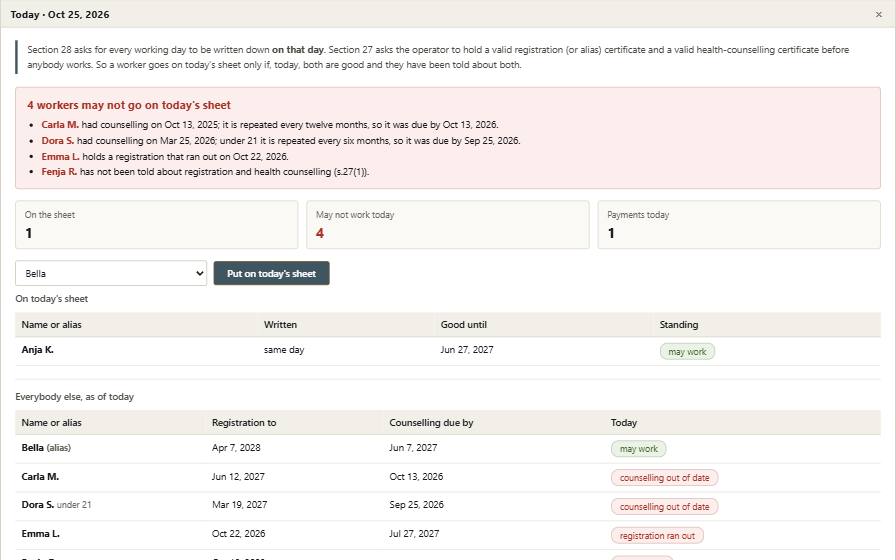Screen dimensions: 896x560
Task: Close the Today dialog with the × icon
Action: click(878, 15)
